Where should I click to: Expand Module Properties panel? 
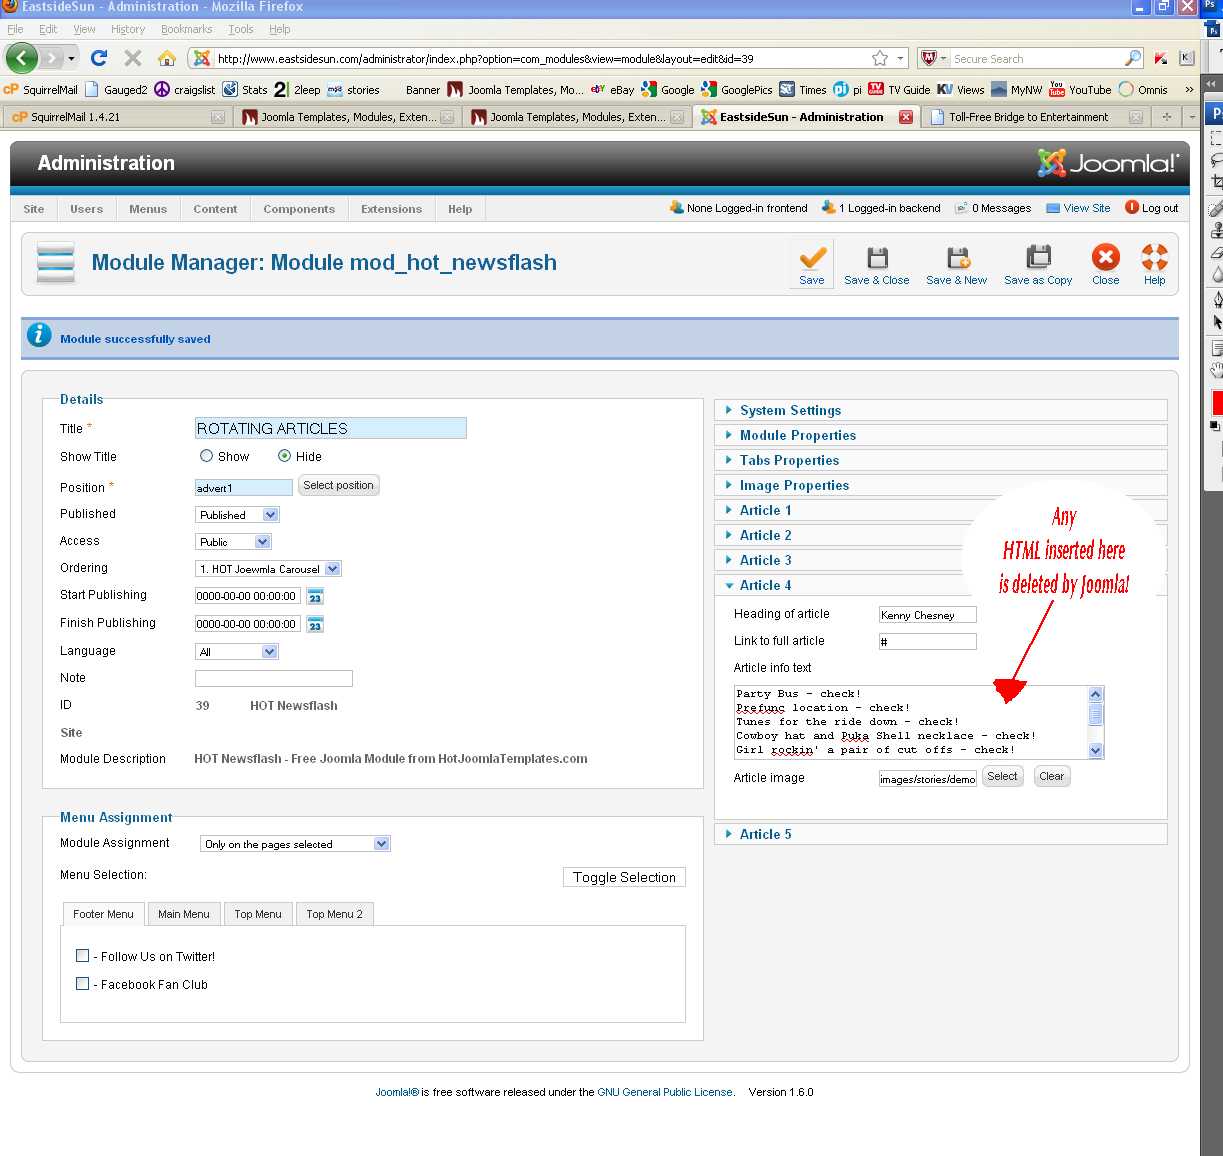(940, 435)
